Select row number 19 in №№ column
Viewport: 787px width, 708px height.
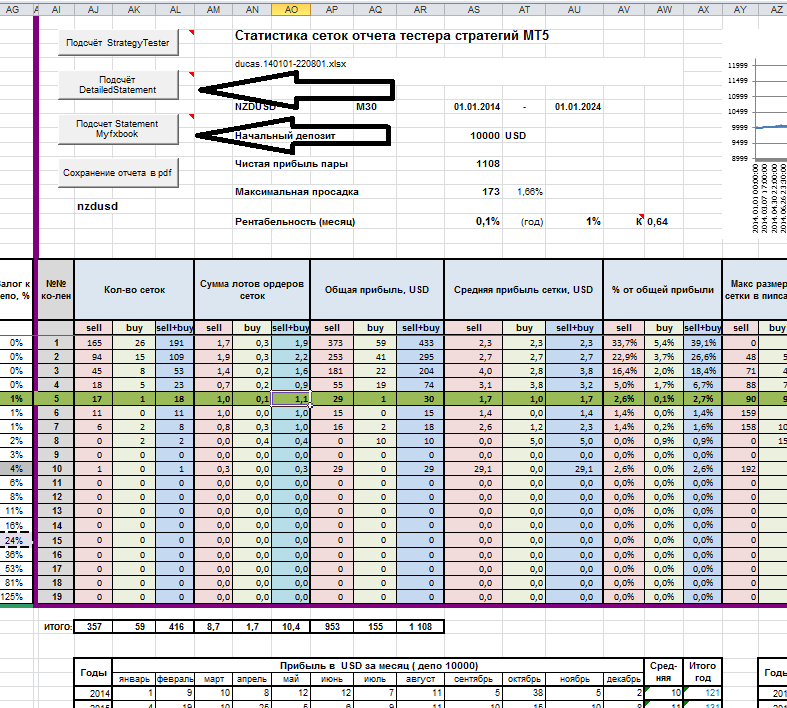pyautogui.click(x=56, y=597)
